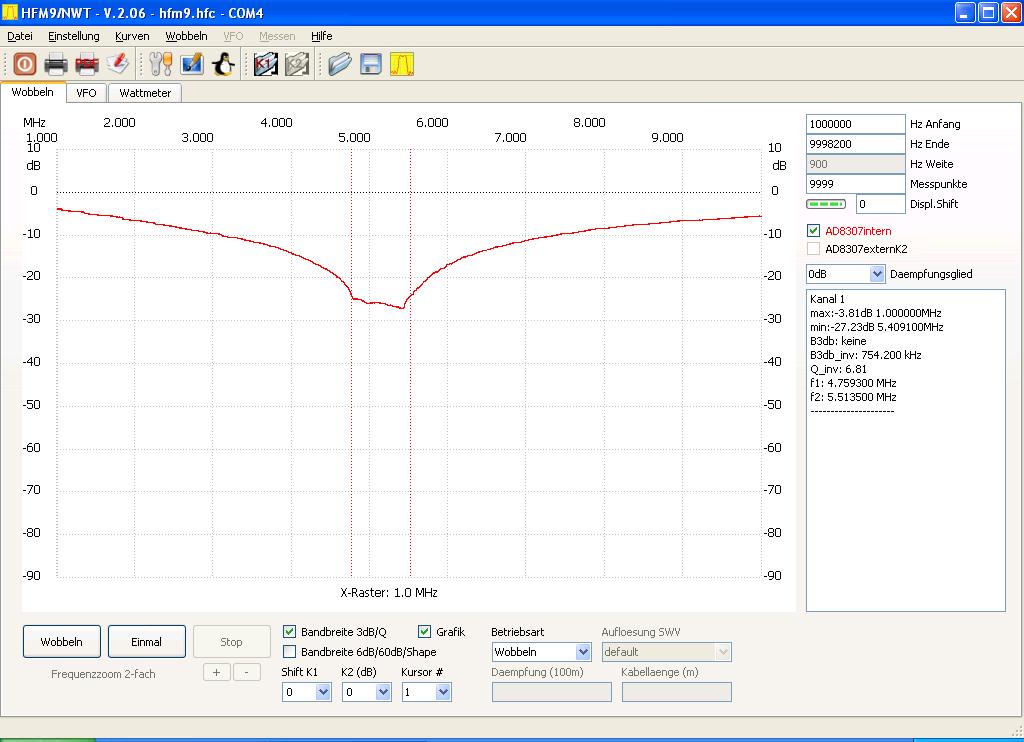Uncheck the Bandbreite 3dB/Q checkbox

tap(290, 632)
